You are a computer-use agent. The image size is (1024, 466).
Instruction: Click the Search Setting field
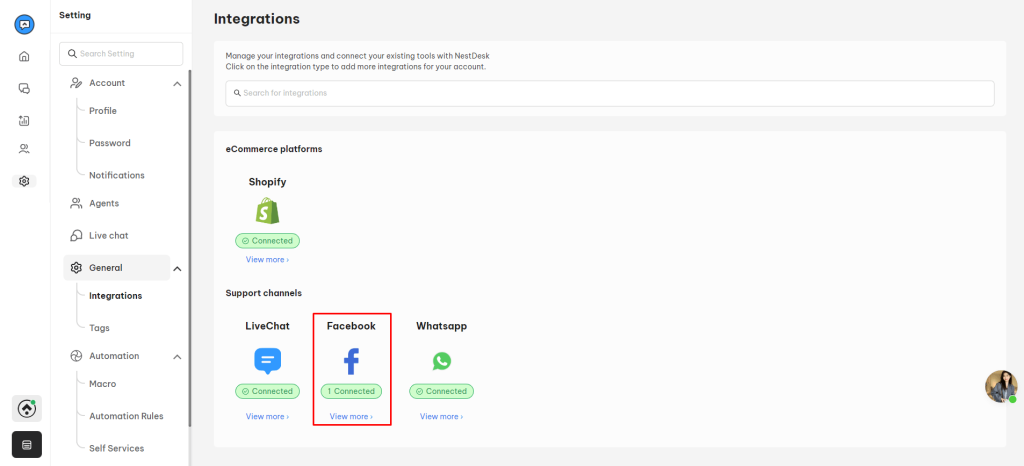pyautogui.click(x=121, y=54)
